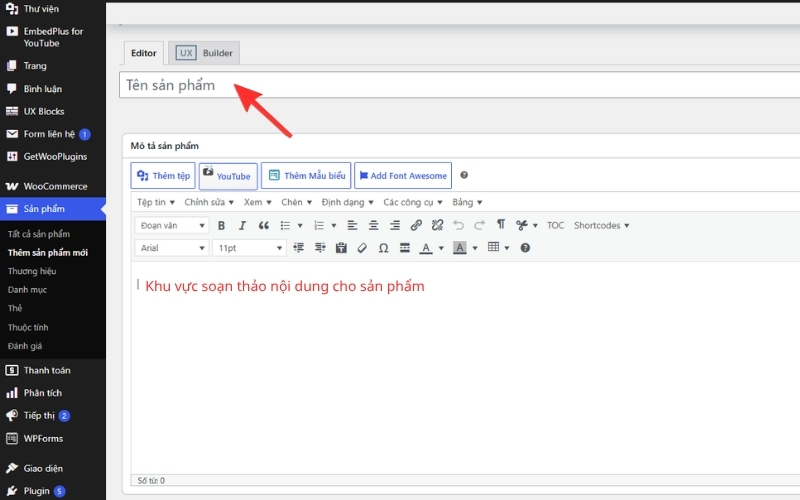Image resolution: width=800 pixels, height=500 pixels.
Task: Apply the background highlight color icon
Action: click(460, 248)
